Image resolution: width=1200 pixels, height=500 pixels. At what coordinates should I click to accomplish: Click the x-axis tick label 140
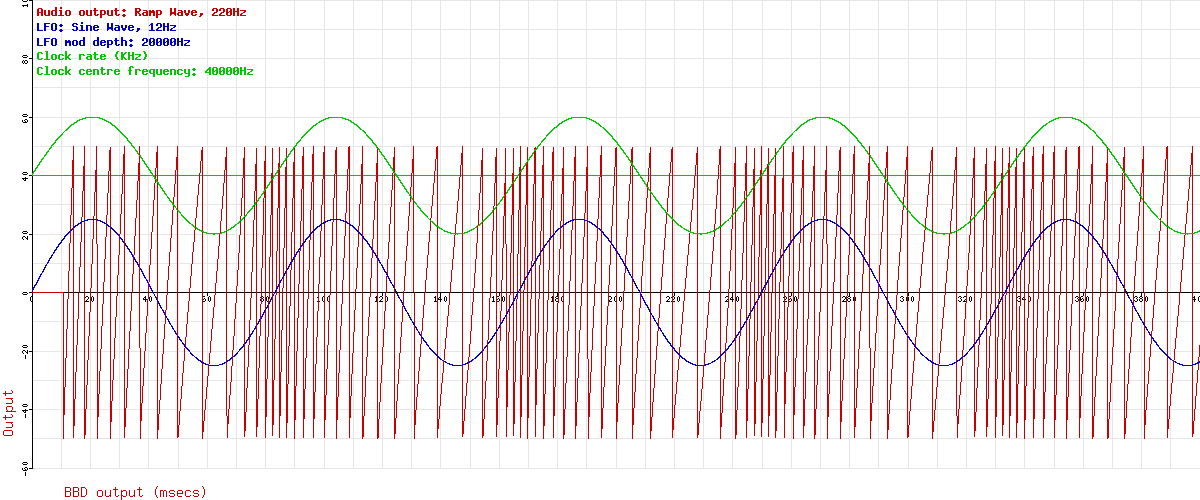click(x=440, y=299)
